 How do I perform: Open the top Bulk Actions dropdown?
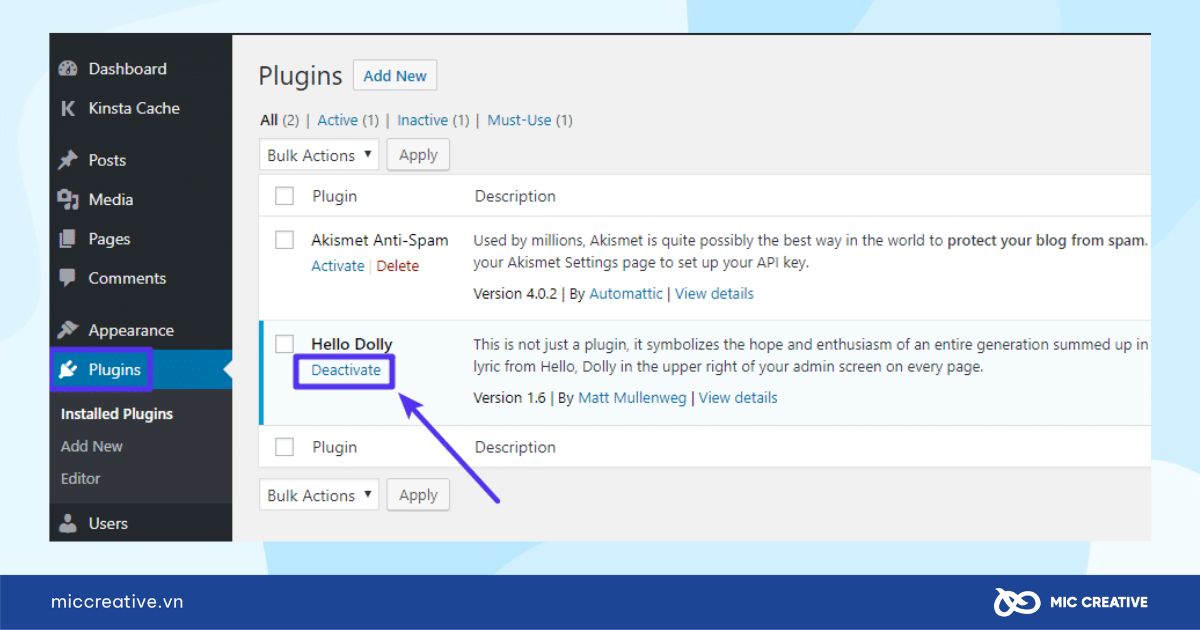click(319, 155)
